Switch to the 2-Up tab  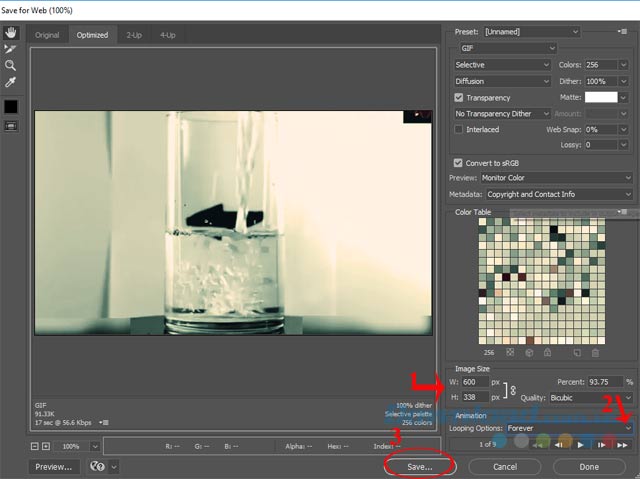pos(134,35)
